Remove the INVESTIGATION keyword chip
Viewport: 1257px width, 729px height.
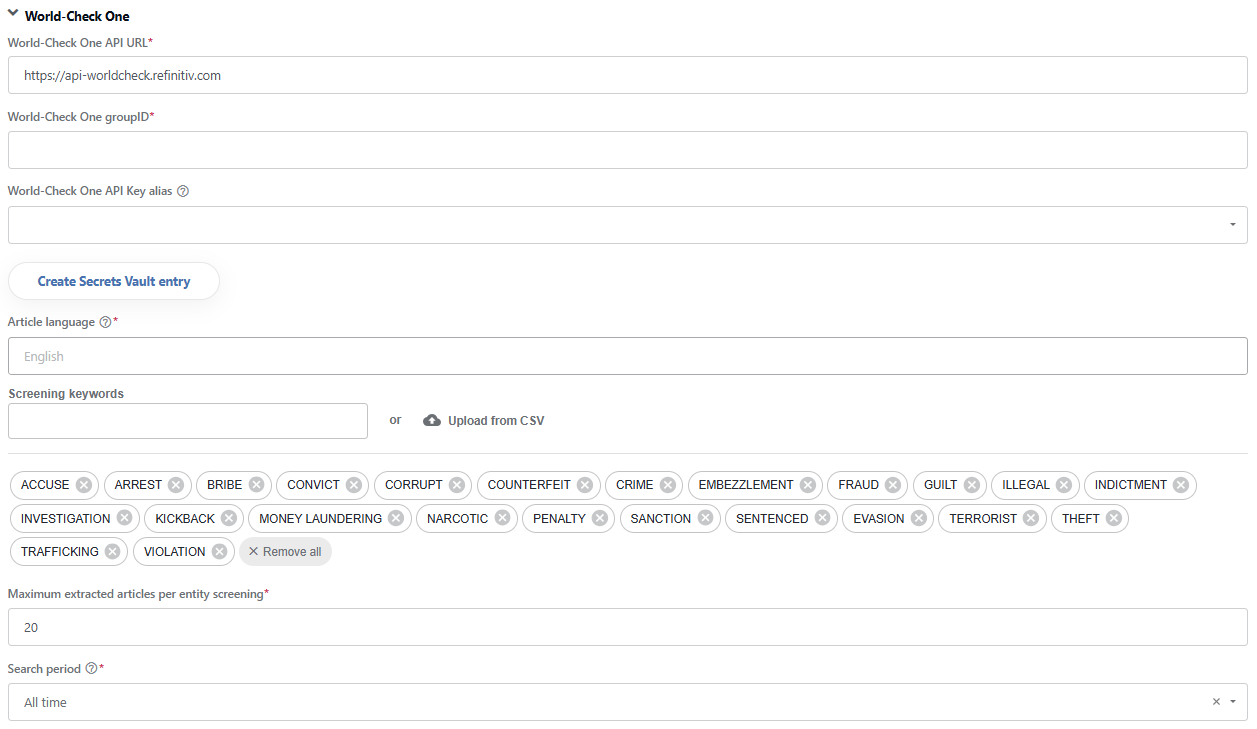click(124, 518)
